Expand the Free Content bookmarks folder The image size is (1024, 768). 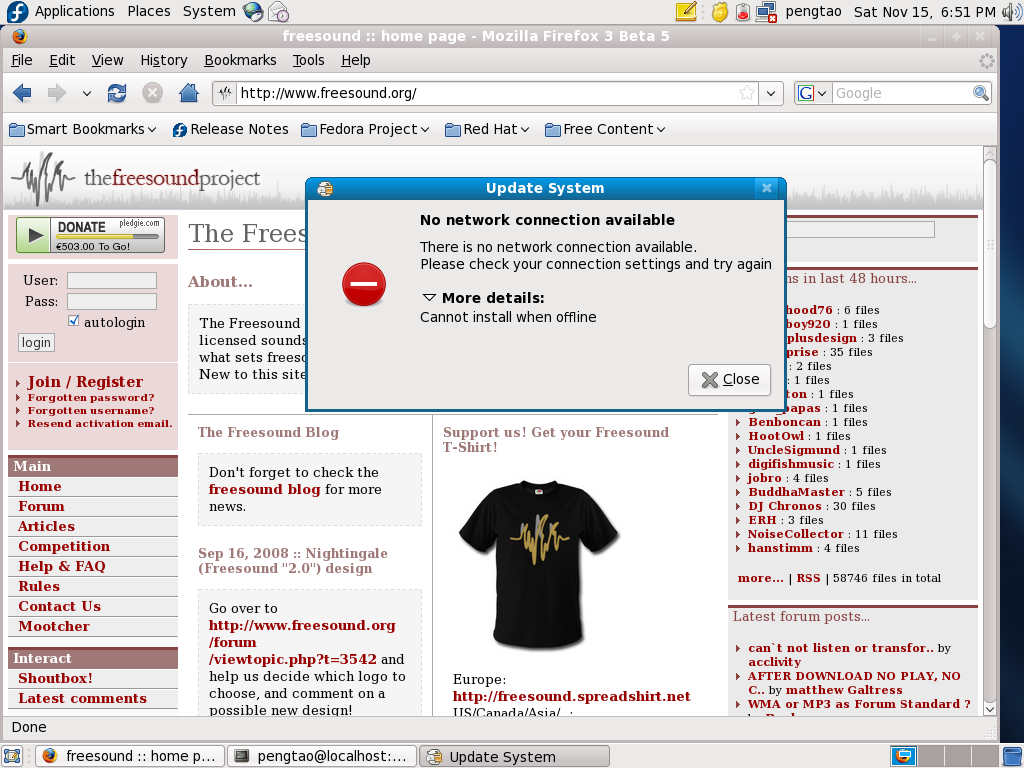click(605, 129)
